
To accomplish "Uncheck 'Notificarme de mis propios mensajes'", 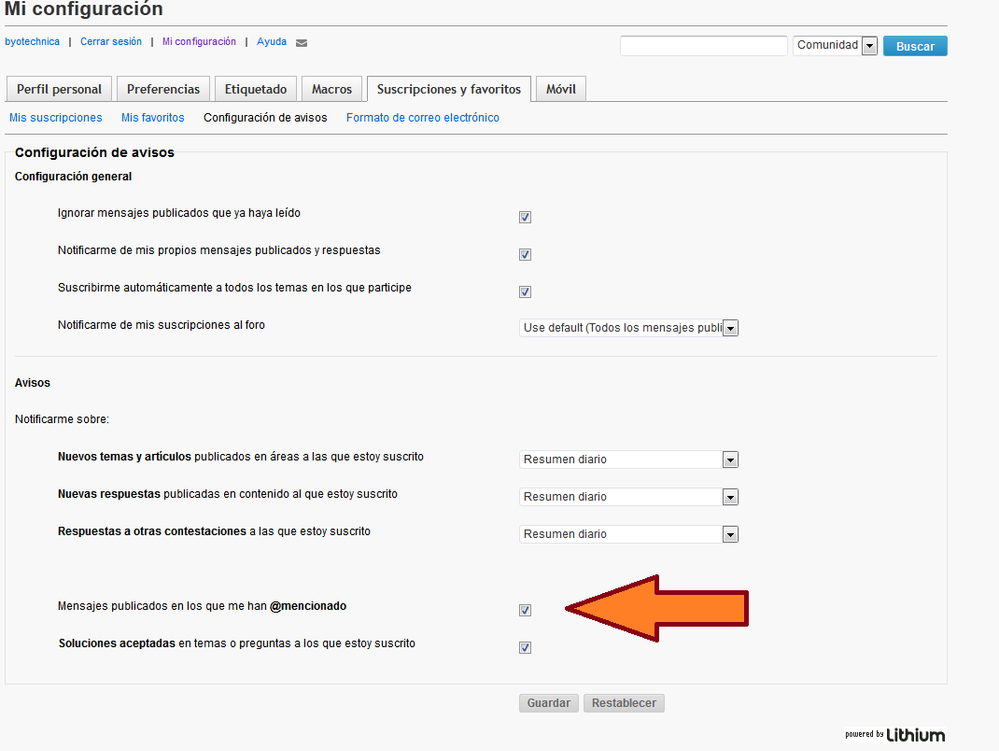I will coord(525,255).
